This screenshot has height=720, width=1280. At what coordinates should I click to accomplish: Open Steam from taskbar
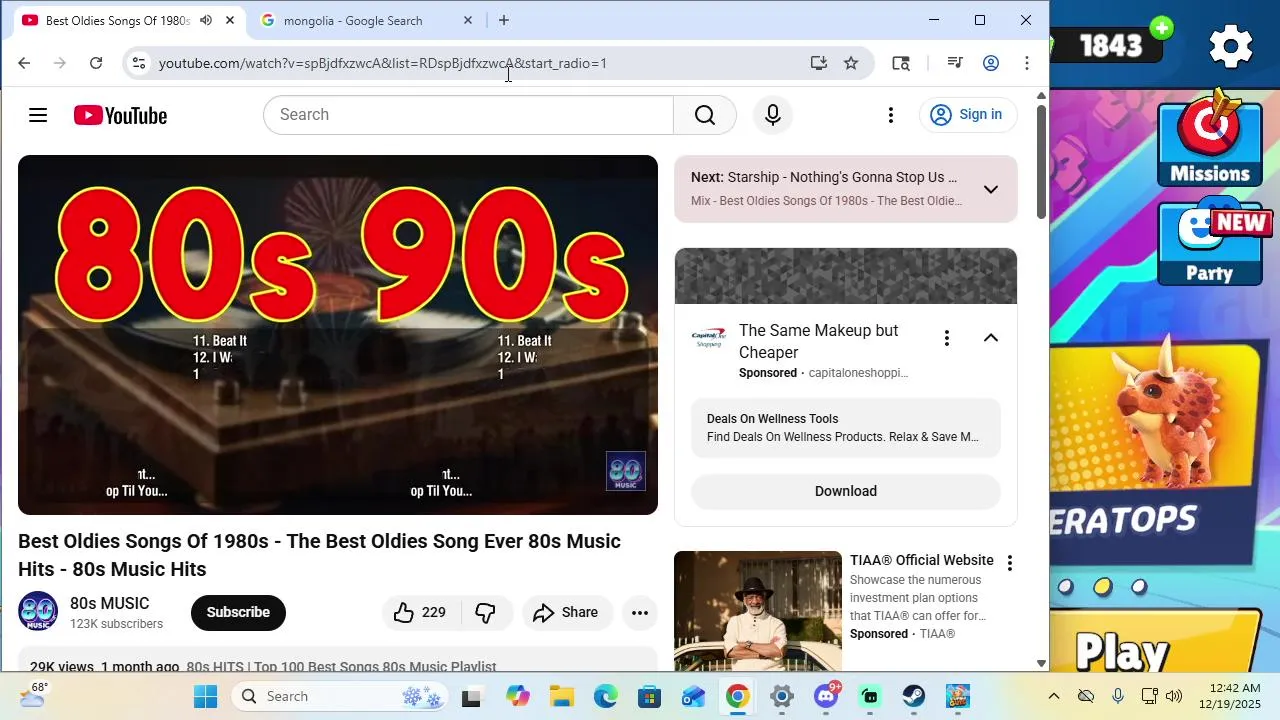914,696
